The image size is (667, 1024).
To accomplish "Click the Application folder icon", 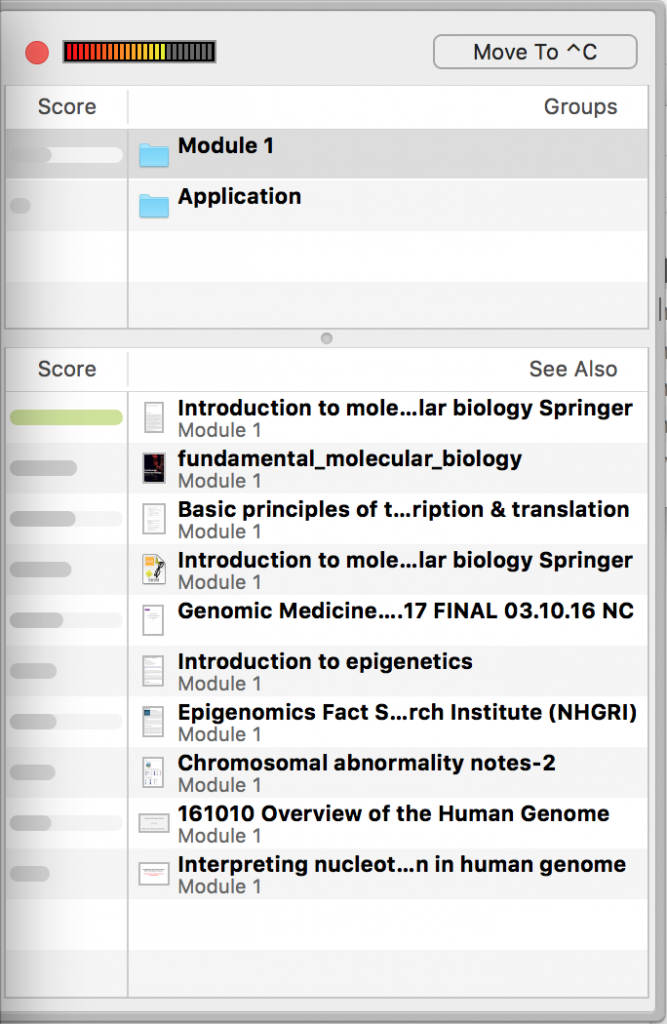I will (x=154, y=206).
